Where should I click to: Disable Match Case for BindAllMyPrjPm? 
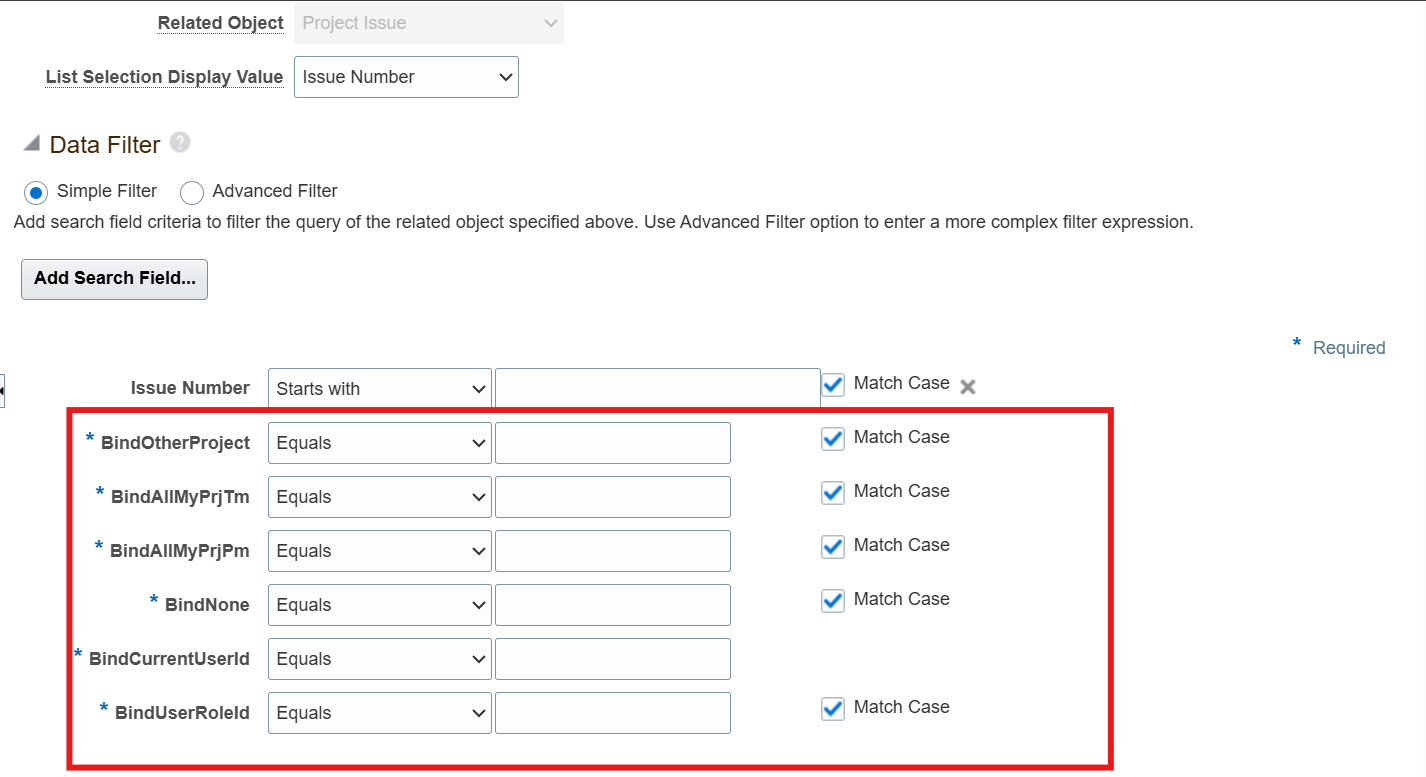click(833, 546)
